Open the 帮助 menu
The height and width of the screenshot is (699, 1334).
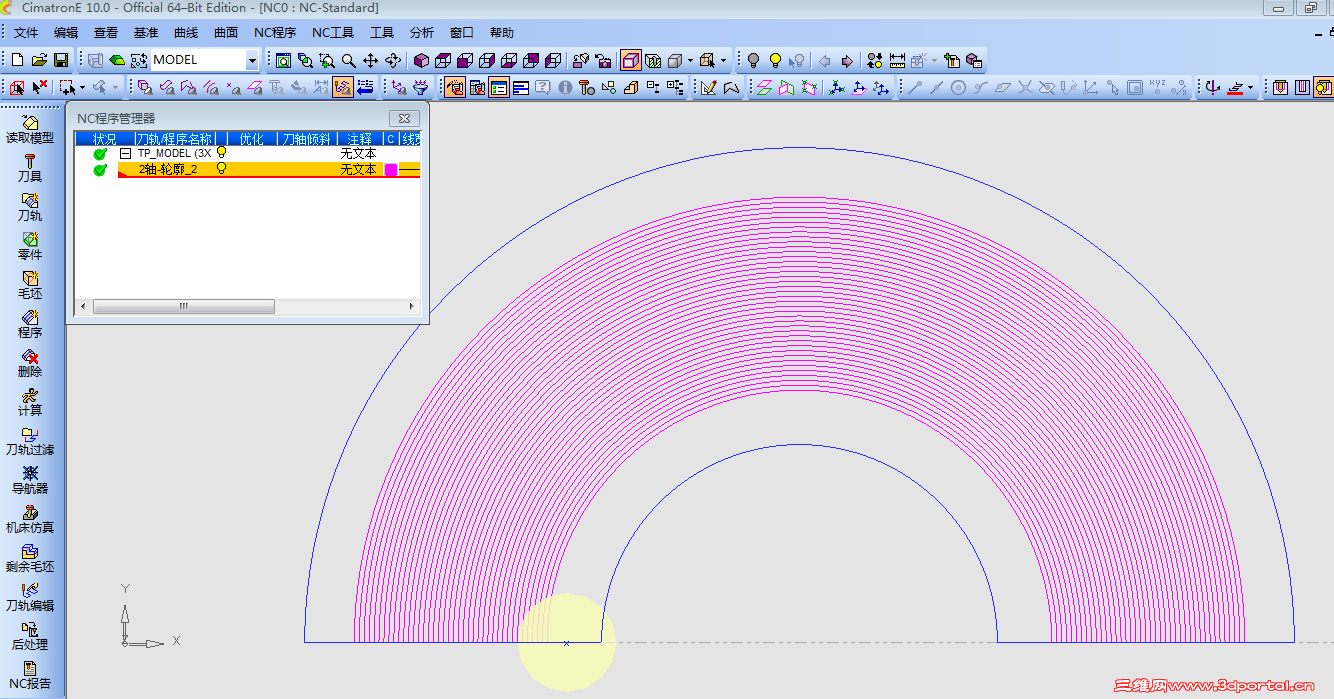point(502,33)
